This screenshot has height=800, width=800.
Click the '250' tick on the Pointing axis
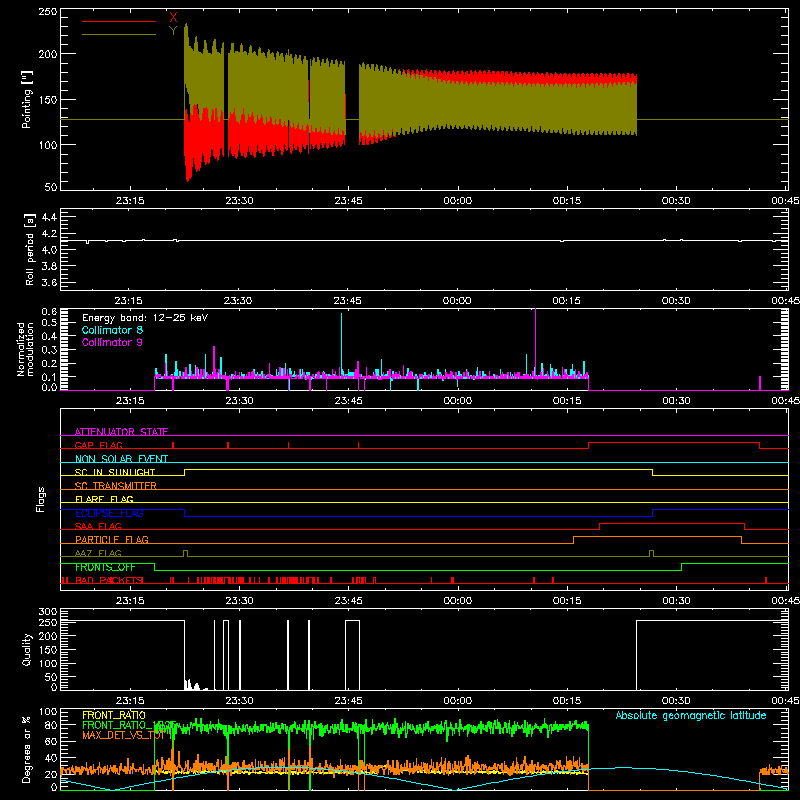tap(48, 11)
